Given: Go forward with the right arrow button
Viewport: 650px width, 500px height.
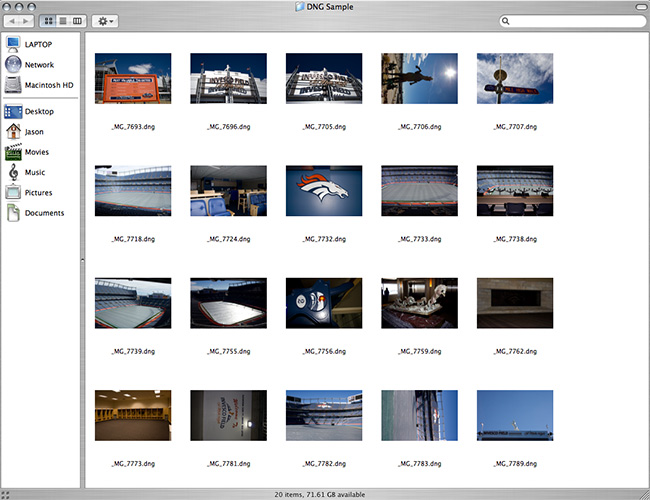Looking at the screenshot, I should coord(27,21).
